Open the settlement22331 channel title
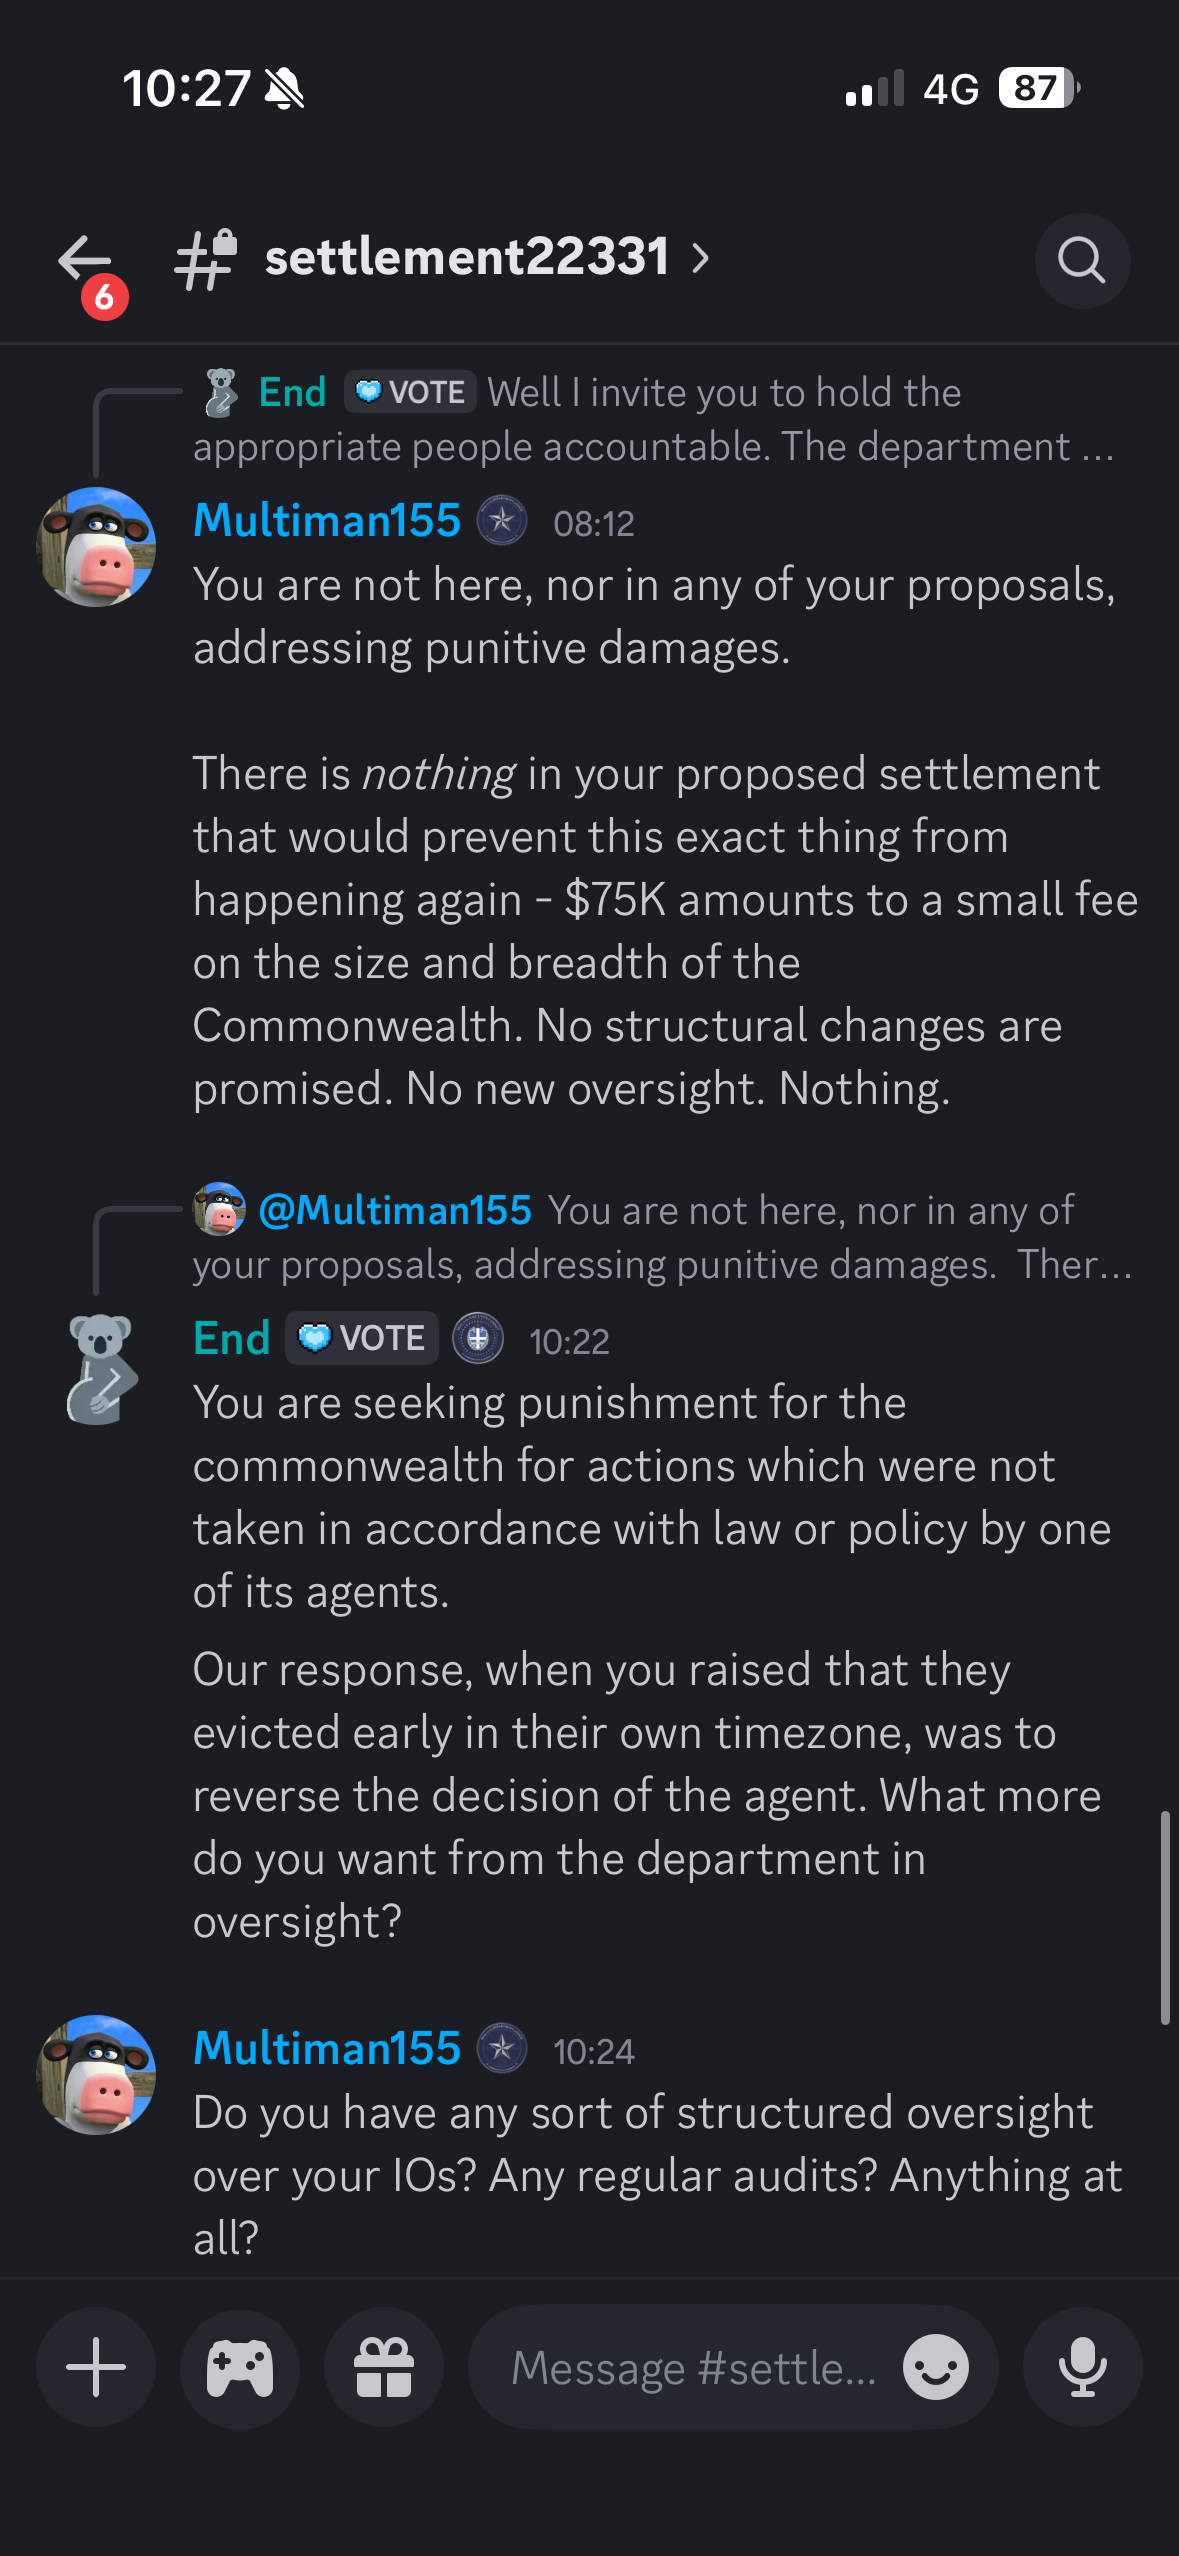The width and height of the screenshot is (1179, 2556). pos(466,257)
